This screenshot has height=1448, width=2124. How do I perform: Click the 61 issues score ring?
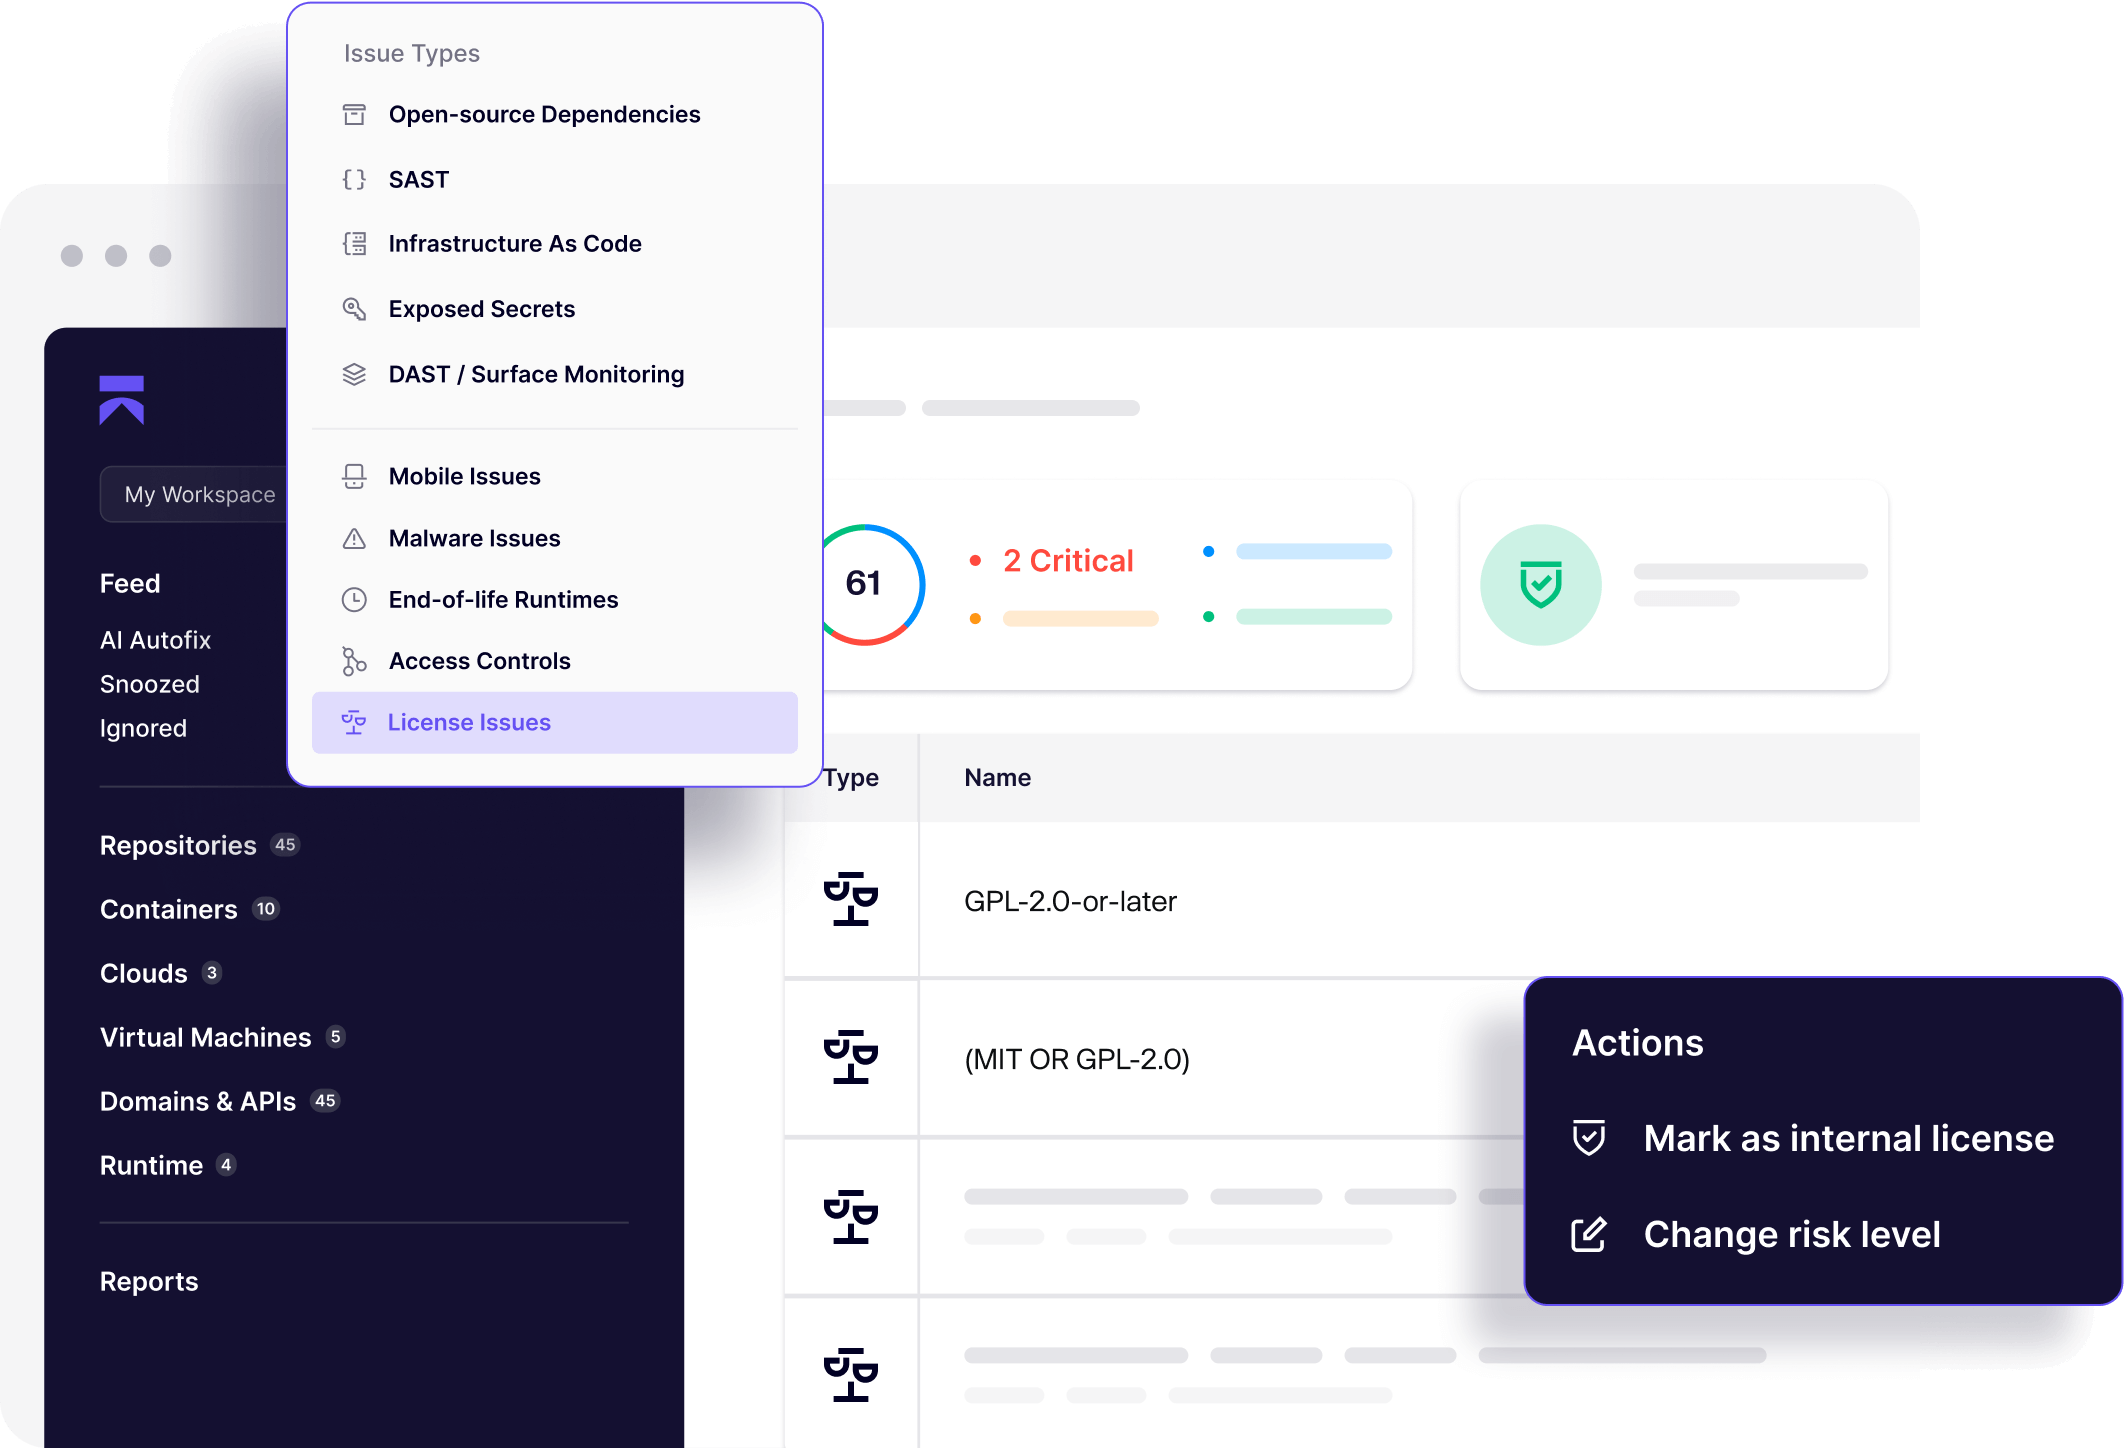point(865,584)
